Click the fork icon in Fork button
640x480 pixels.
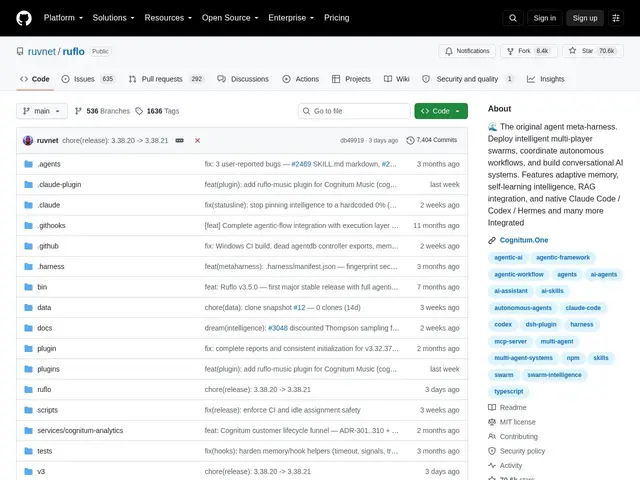tap(510, 51)
